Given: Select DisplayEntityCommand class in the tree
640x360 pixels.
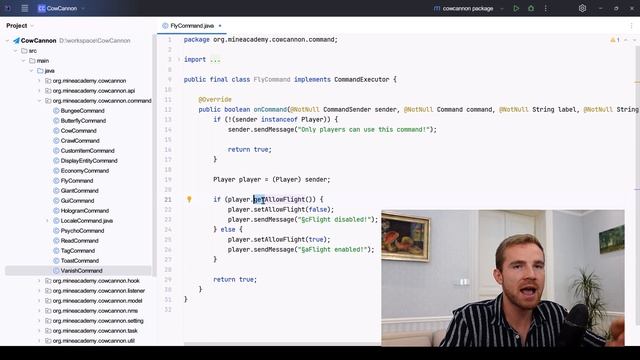Looking at the screenshot, I should tap(89, 161).
